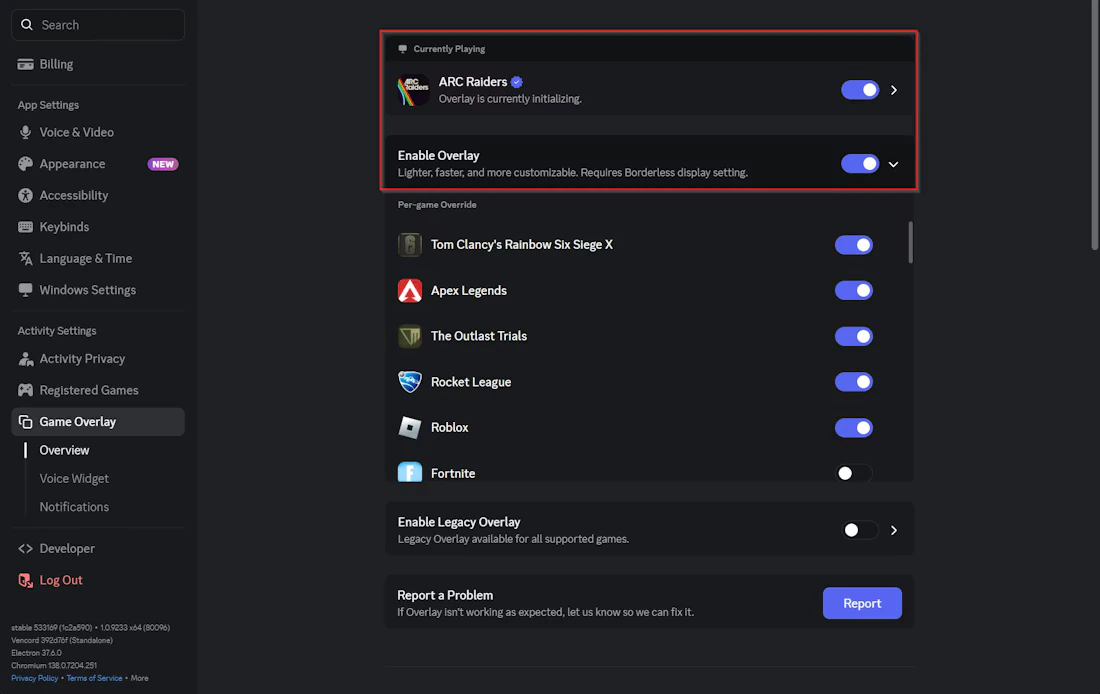Click the Billing credit card icon
Screen dimensions: 1100x694
[25, 64]
